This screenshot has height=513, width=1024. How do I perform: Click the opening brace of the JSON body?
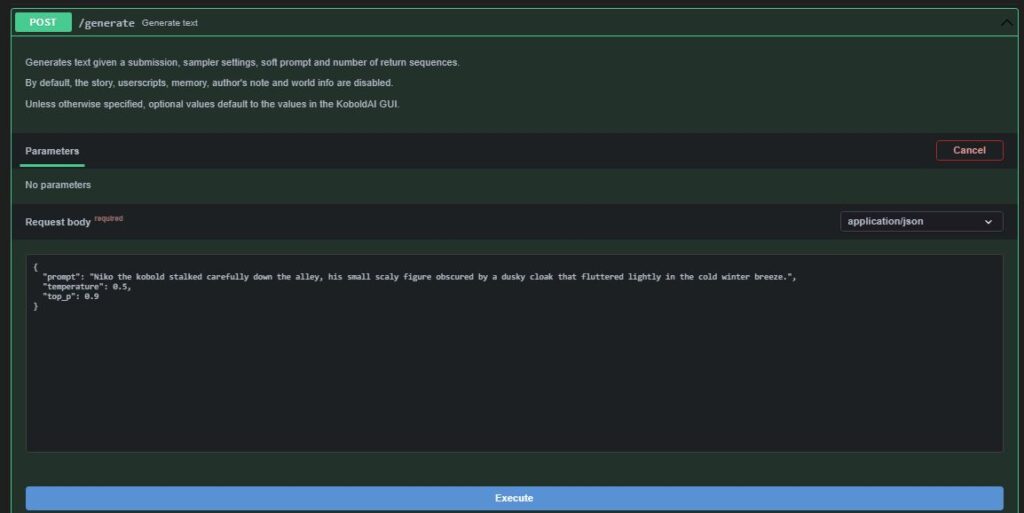35,267
